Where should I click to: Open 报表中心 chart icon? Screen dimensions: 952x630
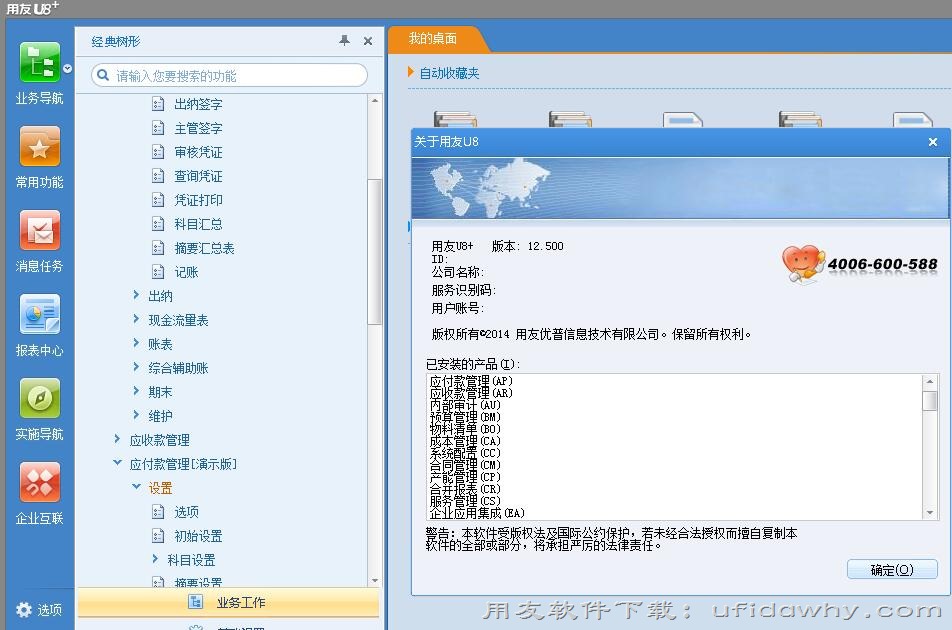[x=40, y=315]
